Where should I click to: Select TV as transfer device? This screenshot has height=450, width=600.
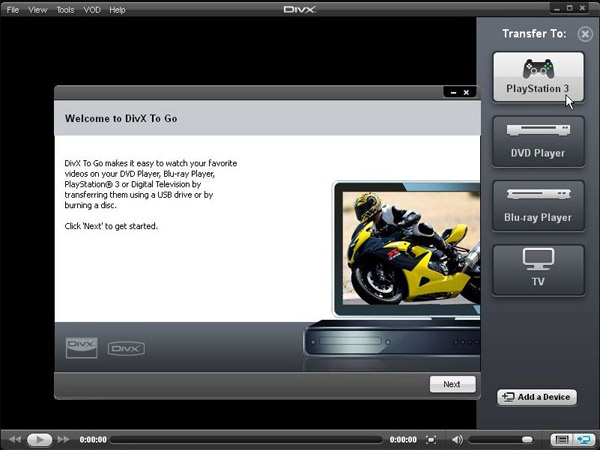[x=538, y=270]
